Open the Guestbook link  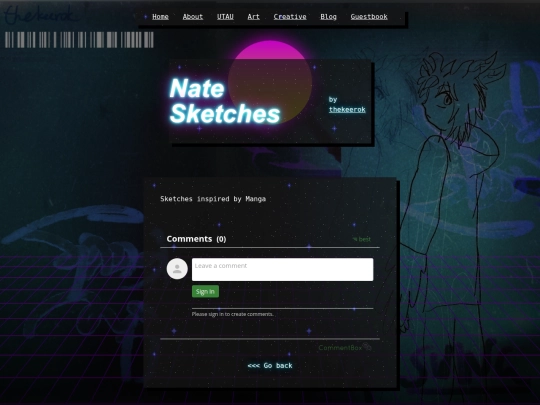(369, 17)
